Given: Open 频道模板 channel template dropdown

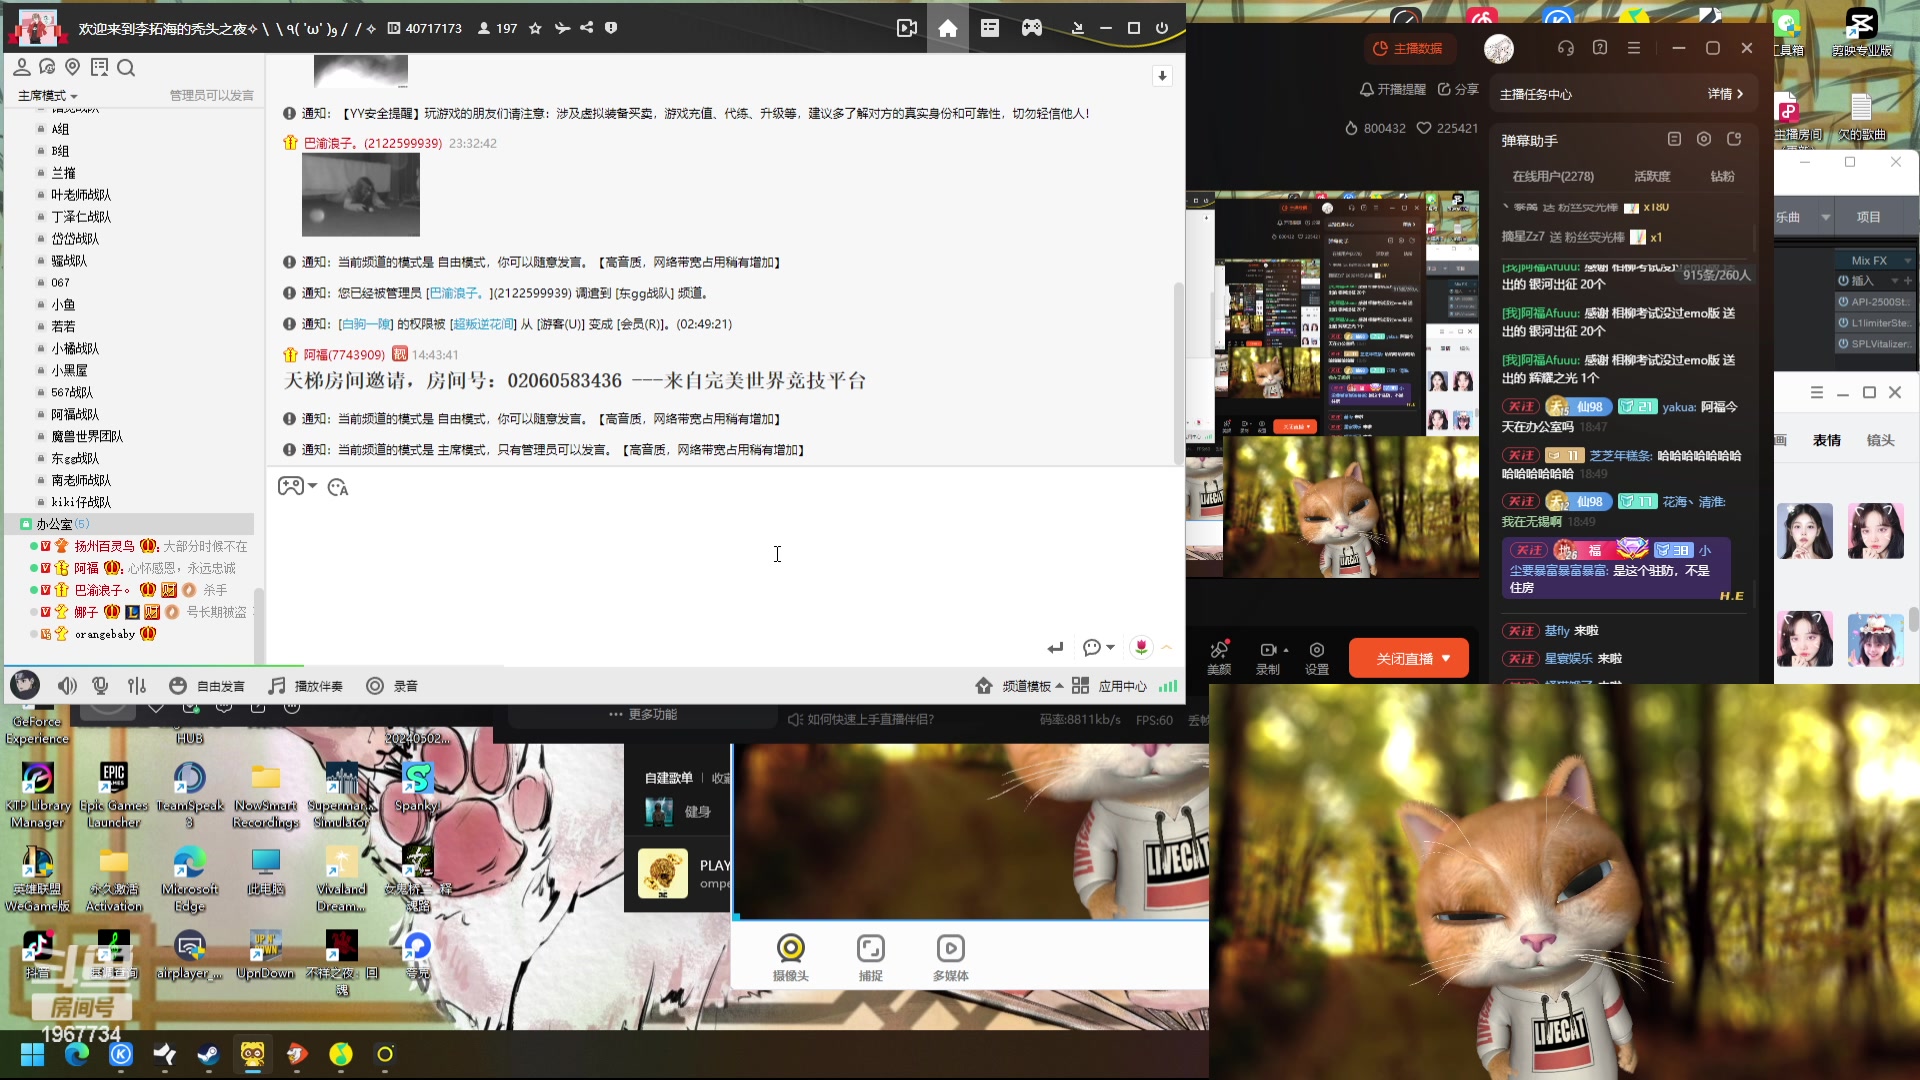Looking at the screenshot, I should (x=1019, y=686).
